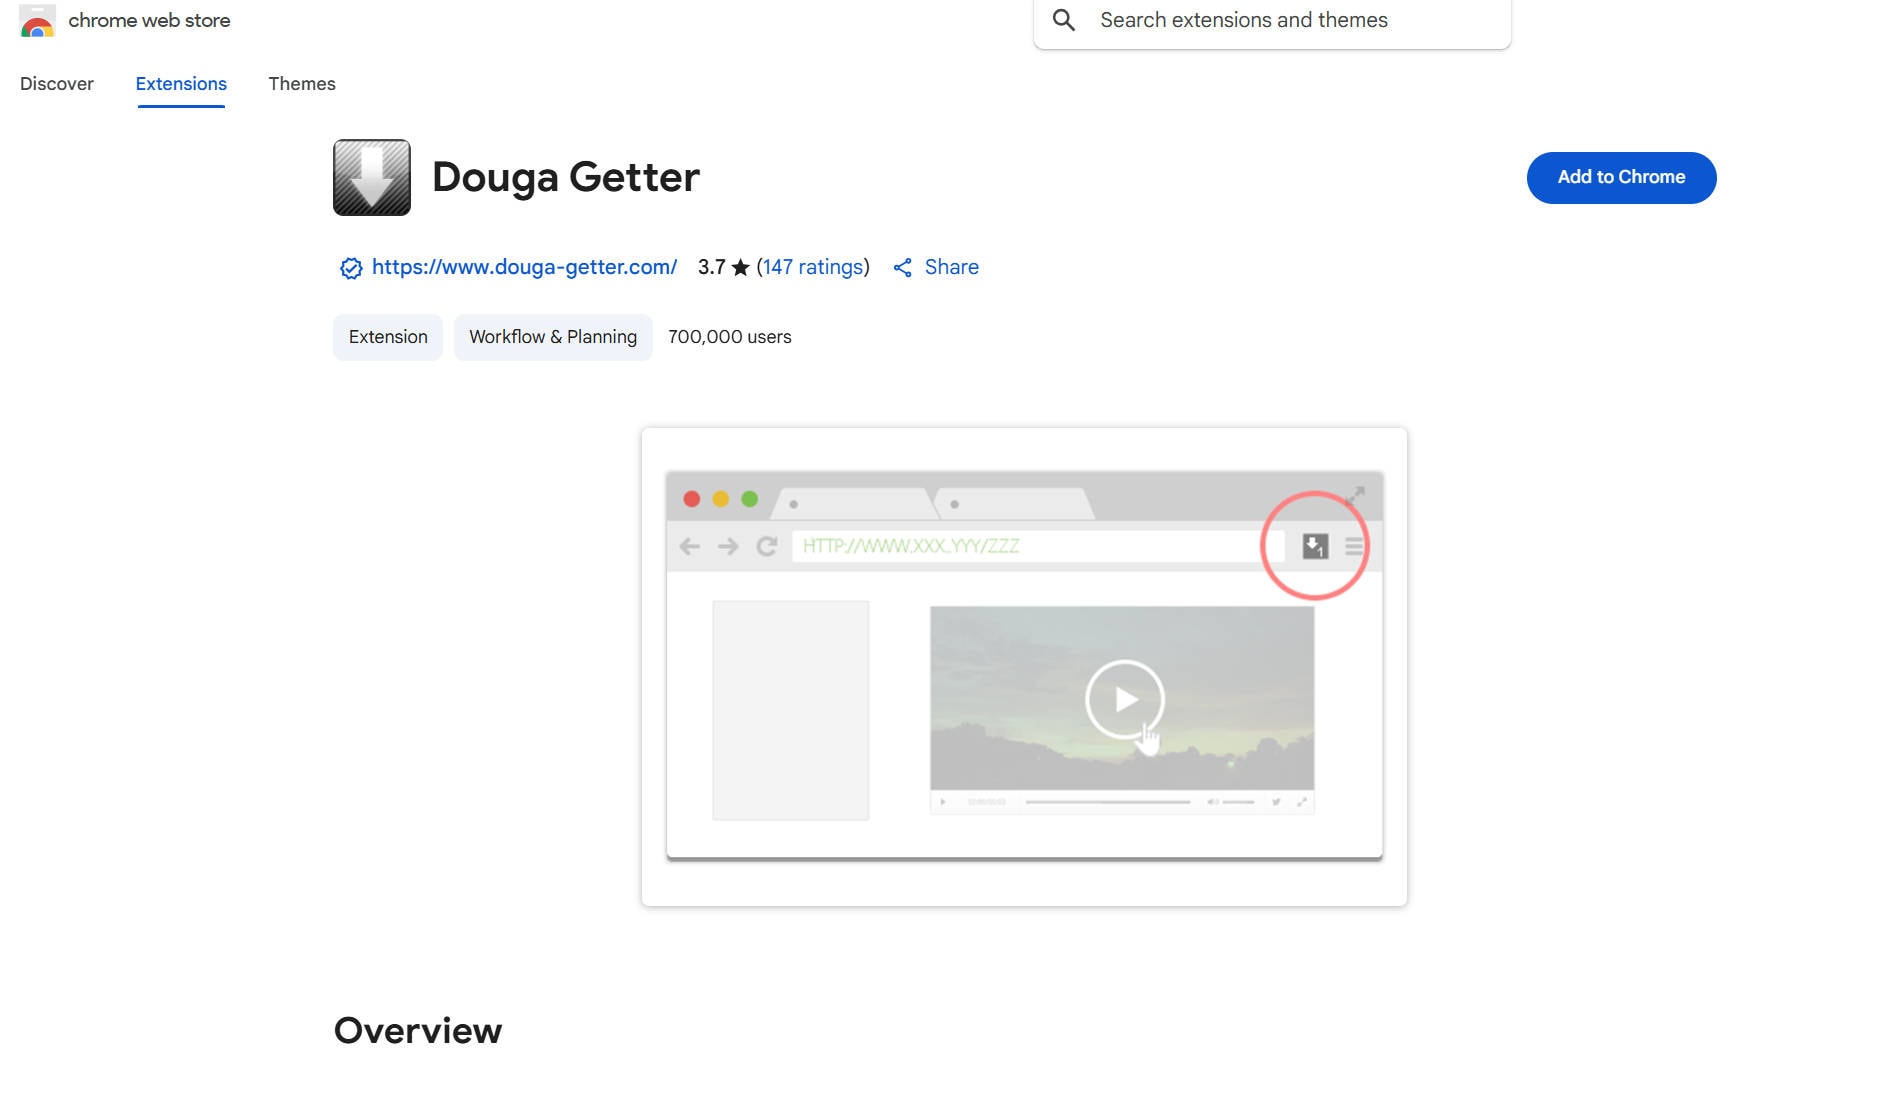Image resolution: width=1878 pixels, height=1093 pixels.
Task: Switch to the Themes tab
Action: point(302,84)
